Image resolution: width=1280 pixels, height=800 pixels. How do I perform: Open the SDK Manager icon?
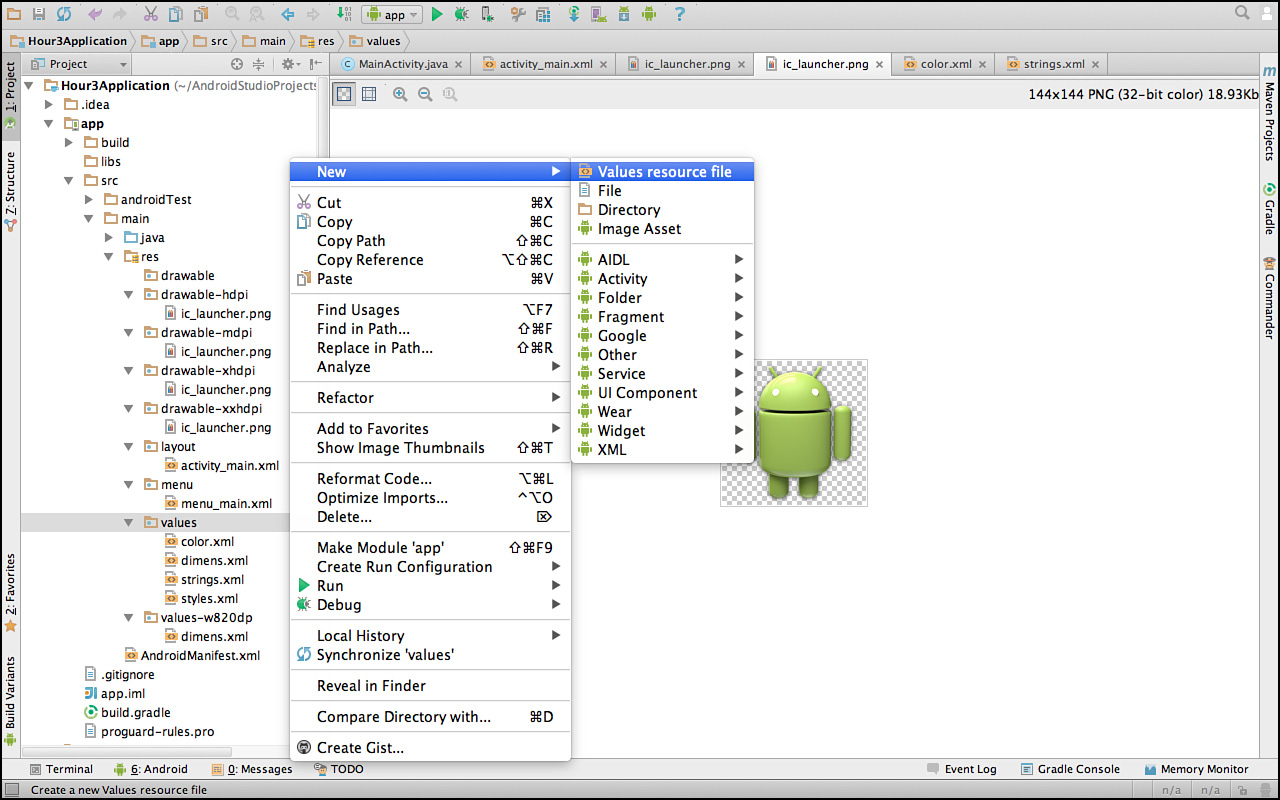624,14
